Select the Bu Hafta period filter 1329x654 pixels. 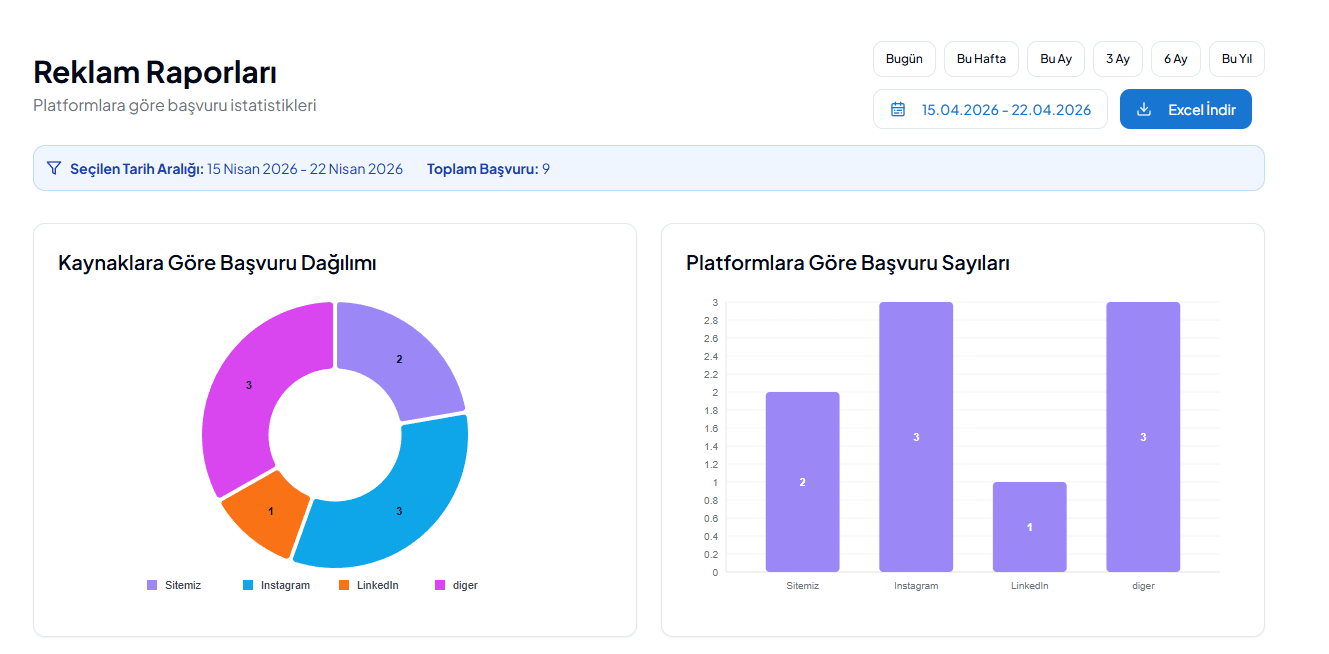tap(981, 59)
